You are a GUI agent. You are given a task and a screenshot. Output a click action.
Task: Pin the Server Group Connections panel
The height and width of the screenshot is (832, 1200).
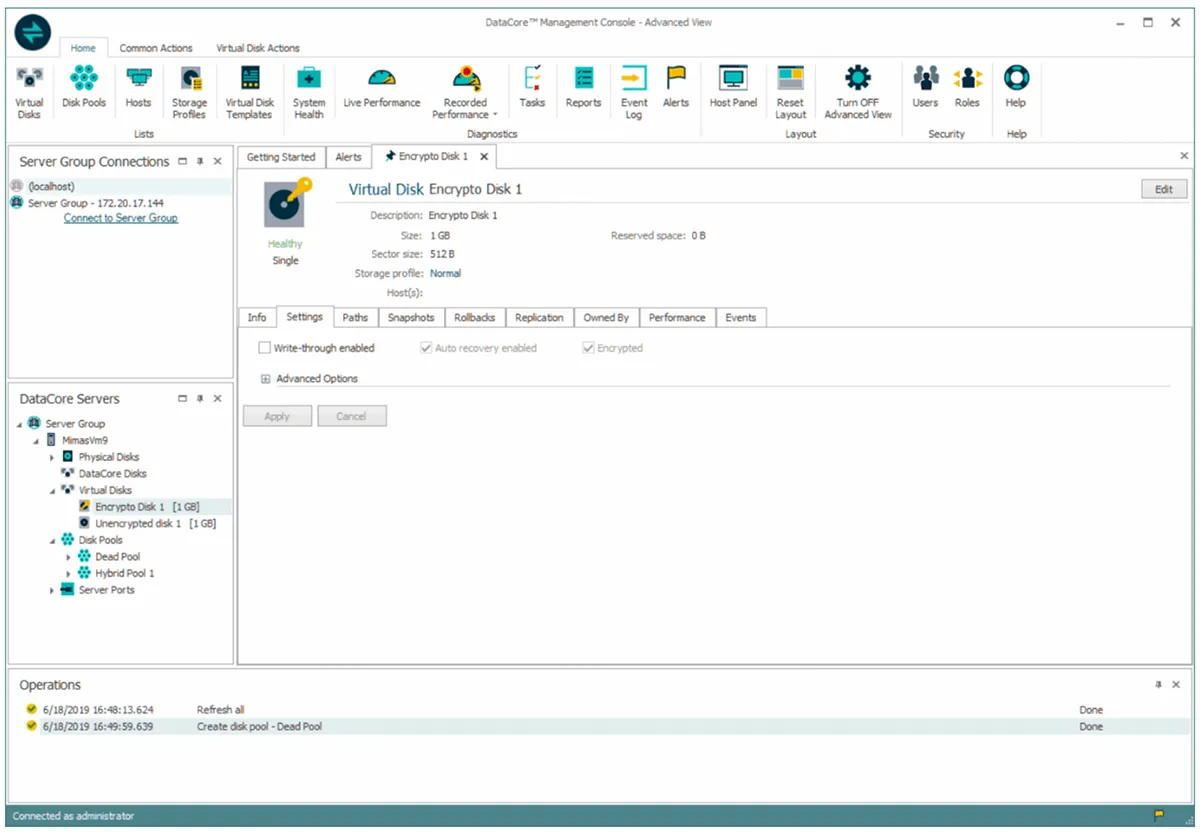point(200,161)
